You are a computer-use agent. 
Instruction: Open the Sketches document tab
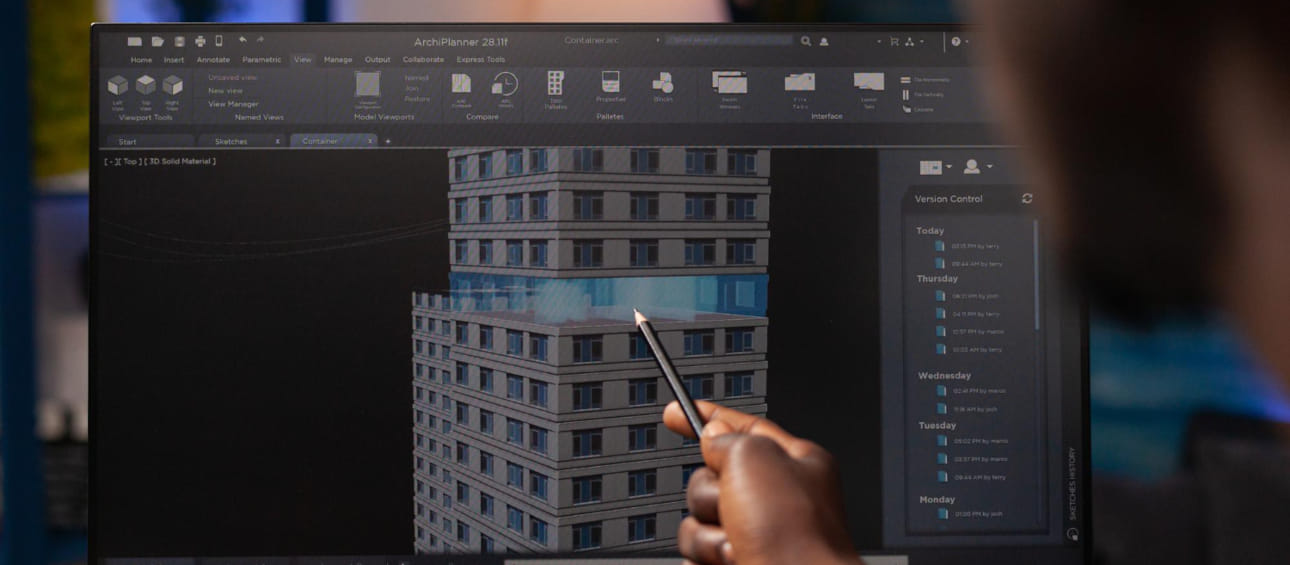(x=231, y=142)
